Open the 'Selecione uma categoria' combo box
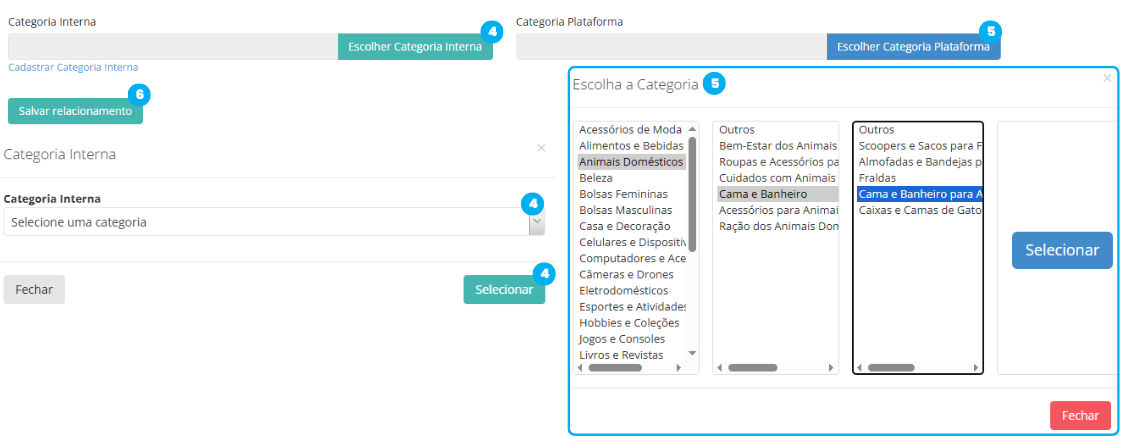The image size is (1127, 441). click(274, 223)
